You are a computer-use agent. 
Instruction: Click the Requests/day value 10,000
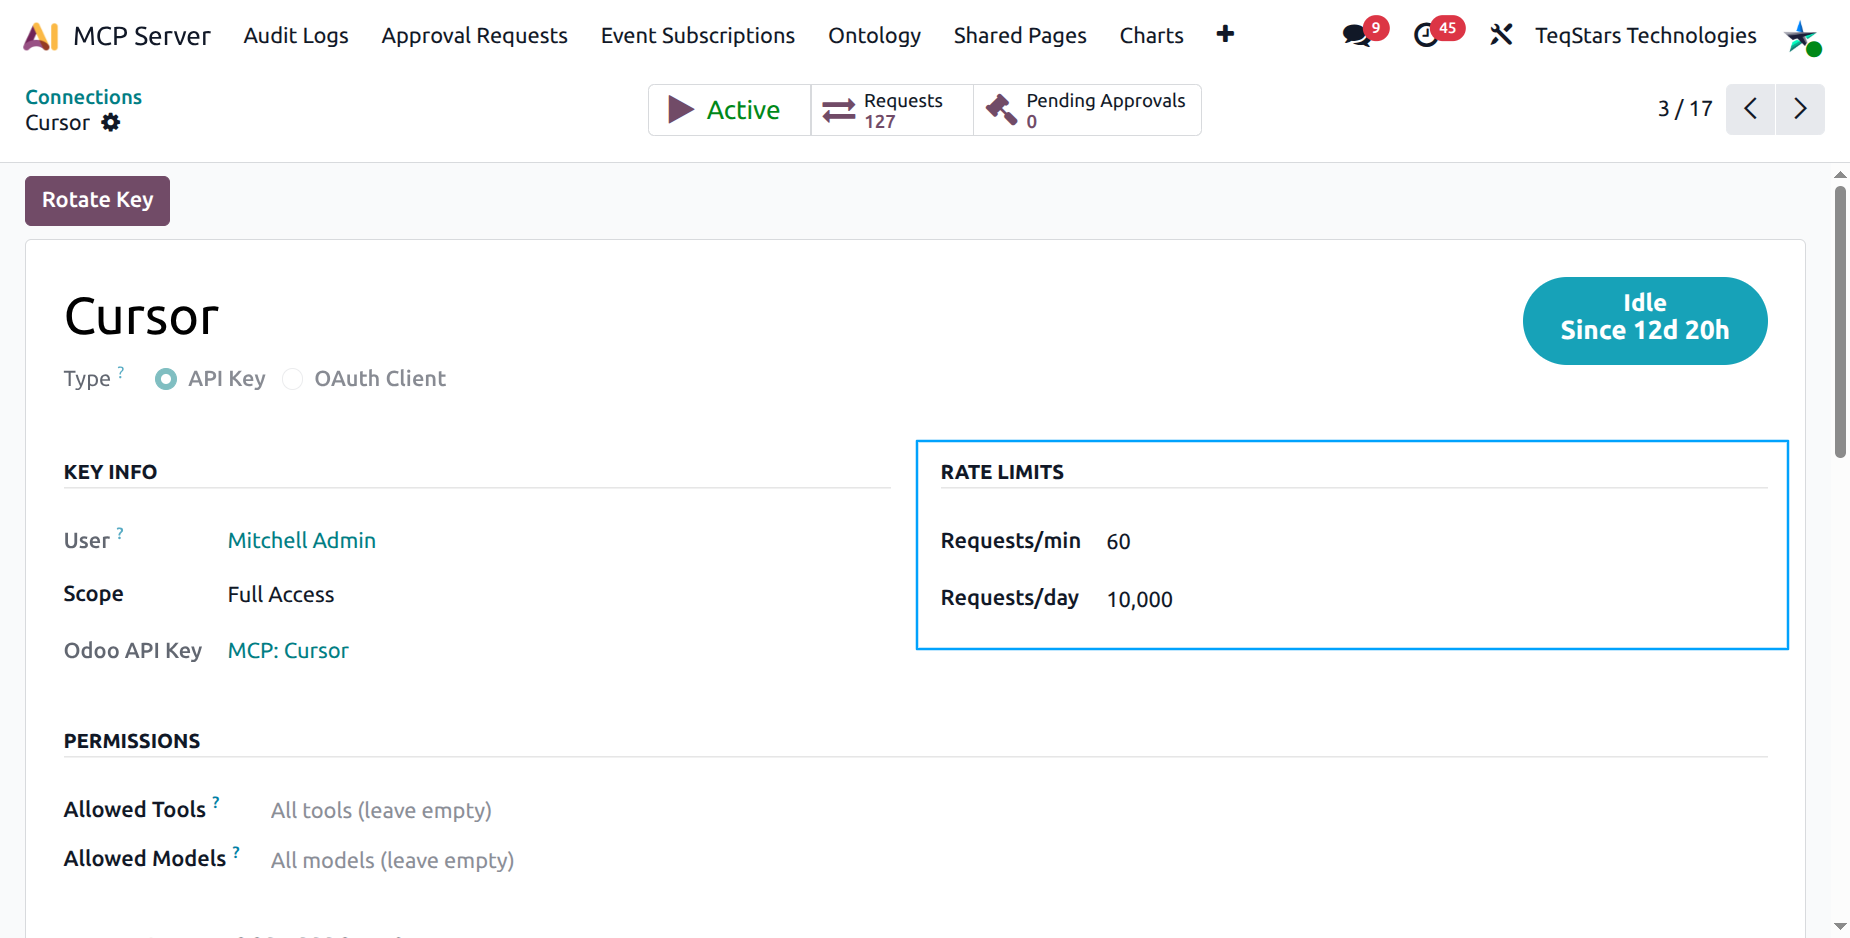click(1139, 599)
